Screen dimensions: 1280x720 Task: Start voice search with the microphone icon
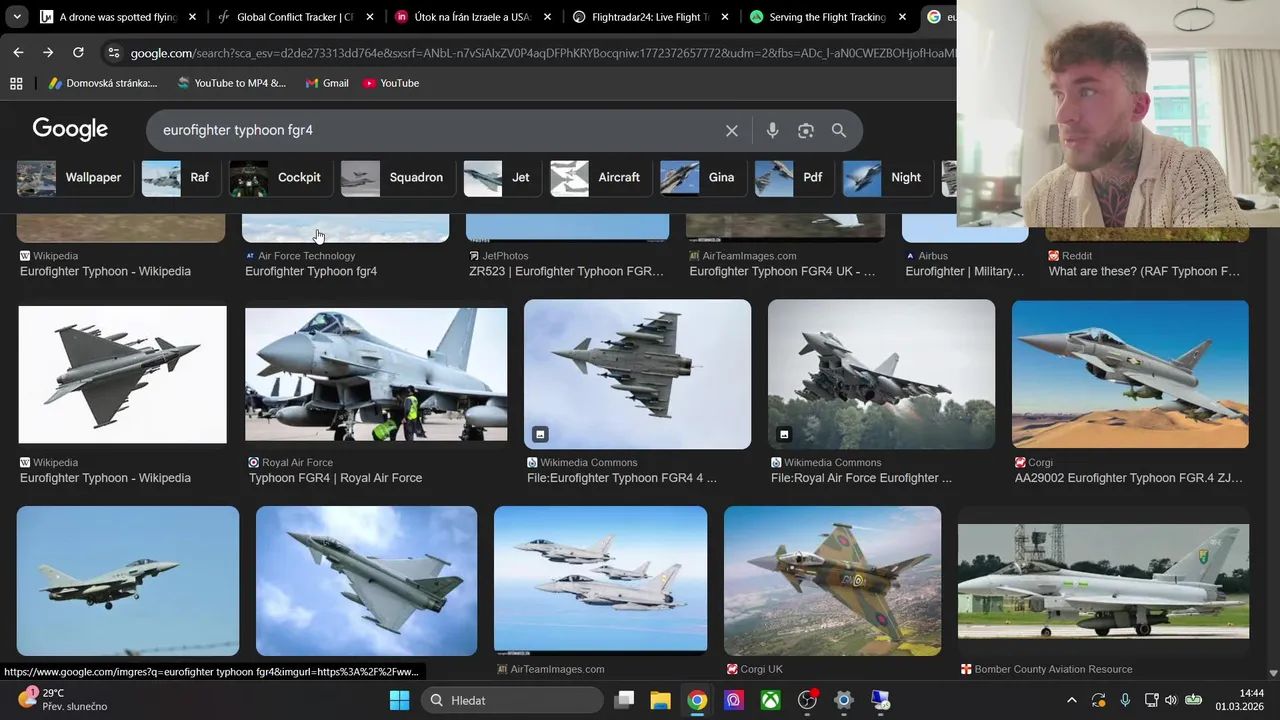772,131
